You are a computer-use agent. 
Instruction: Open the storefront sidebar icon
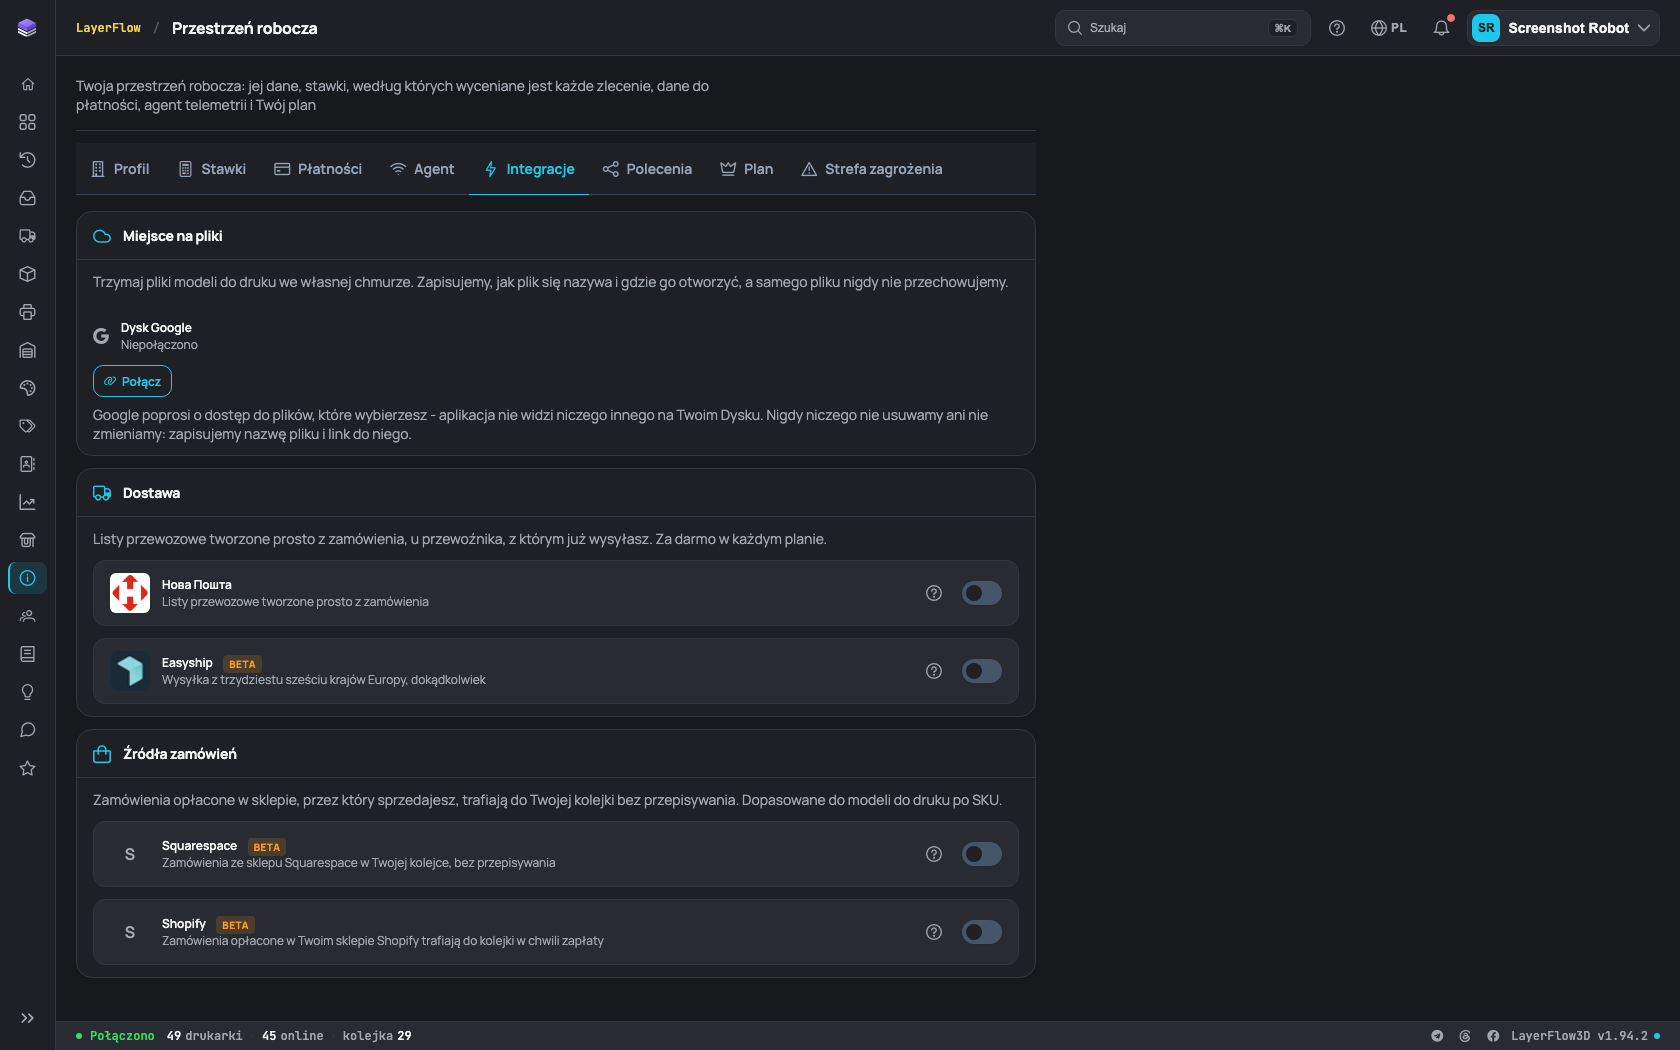tap(27, 540)
